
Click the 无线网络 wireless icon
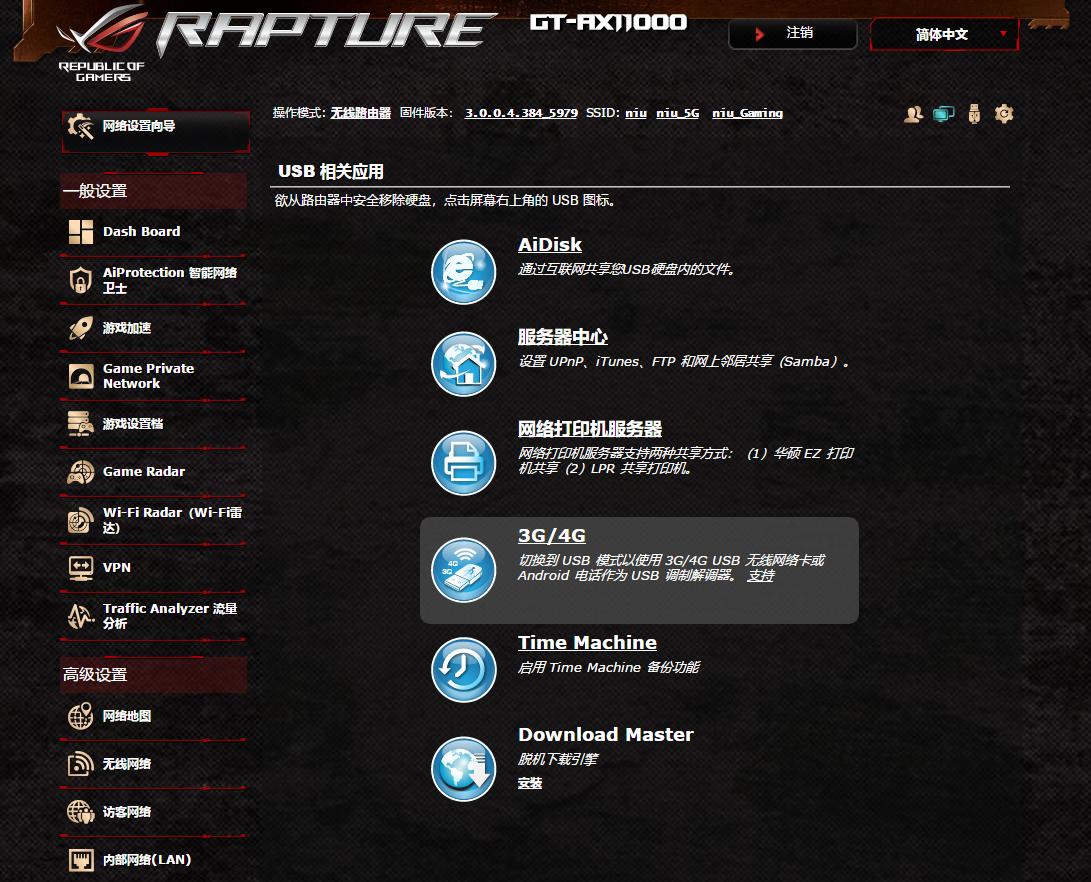pos(81,764)
